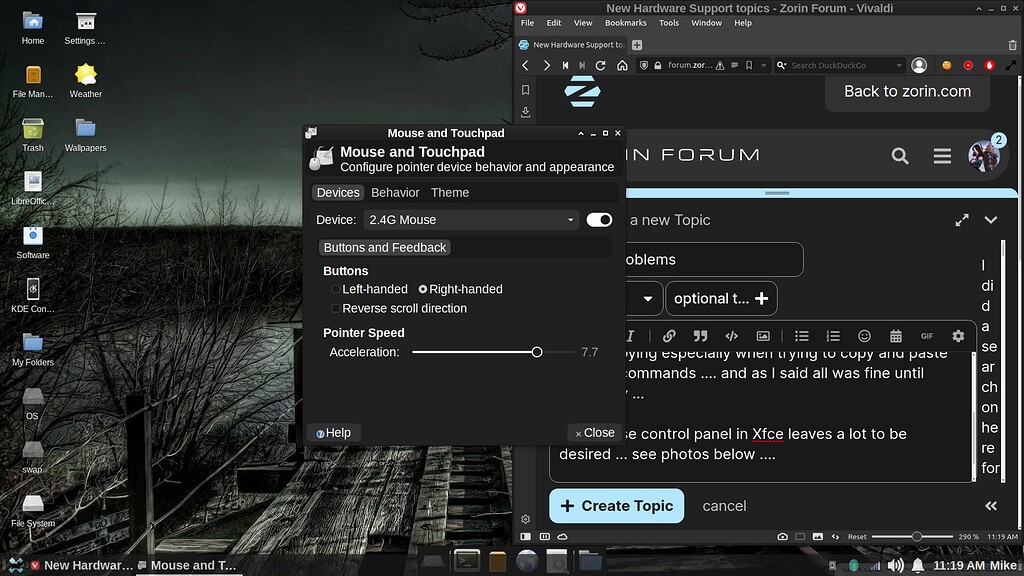1024x576 pixels.
Task: Switch to the Behavior tab
Action: 395,192
